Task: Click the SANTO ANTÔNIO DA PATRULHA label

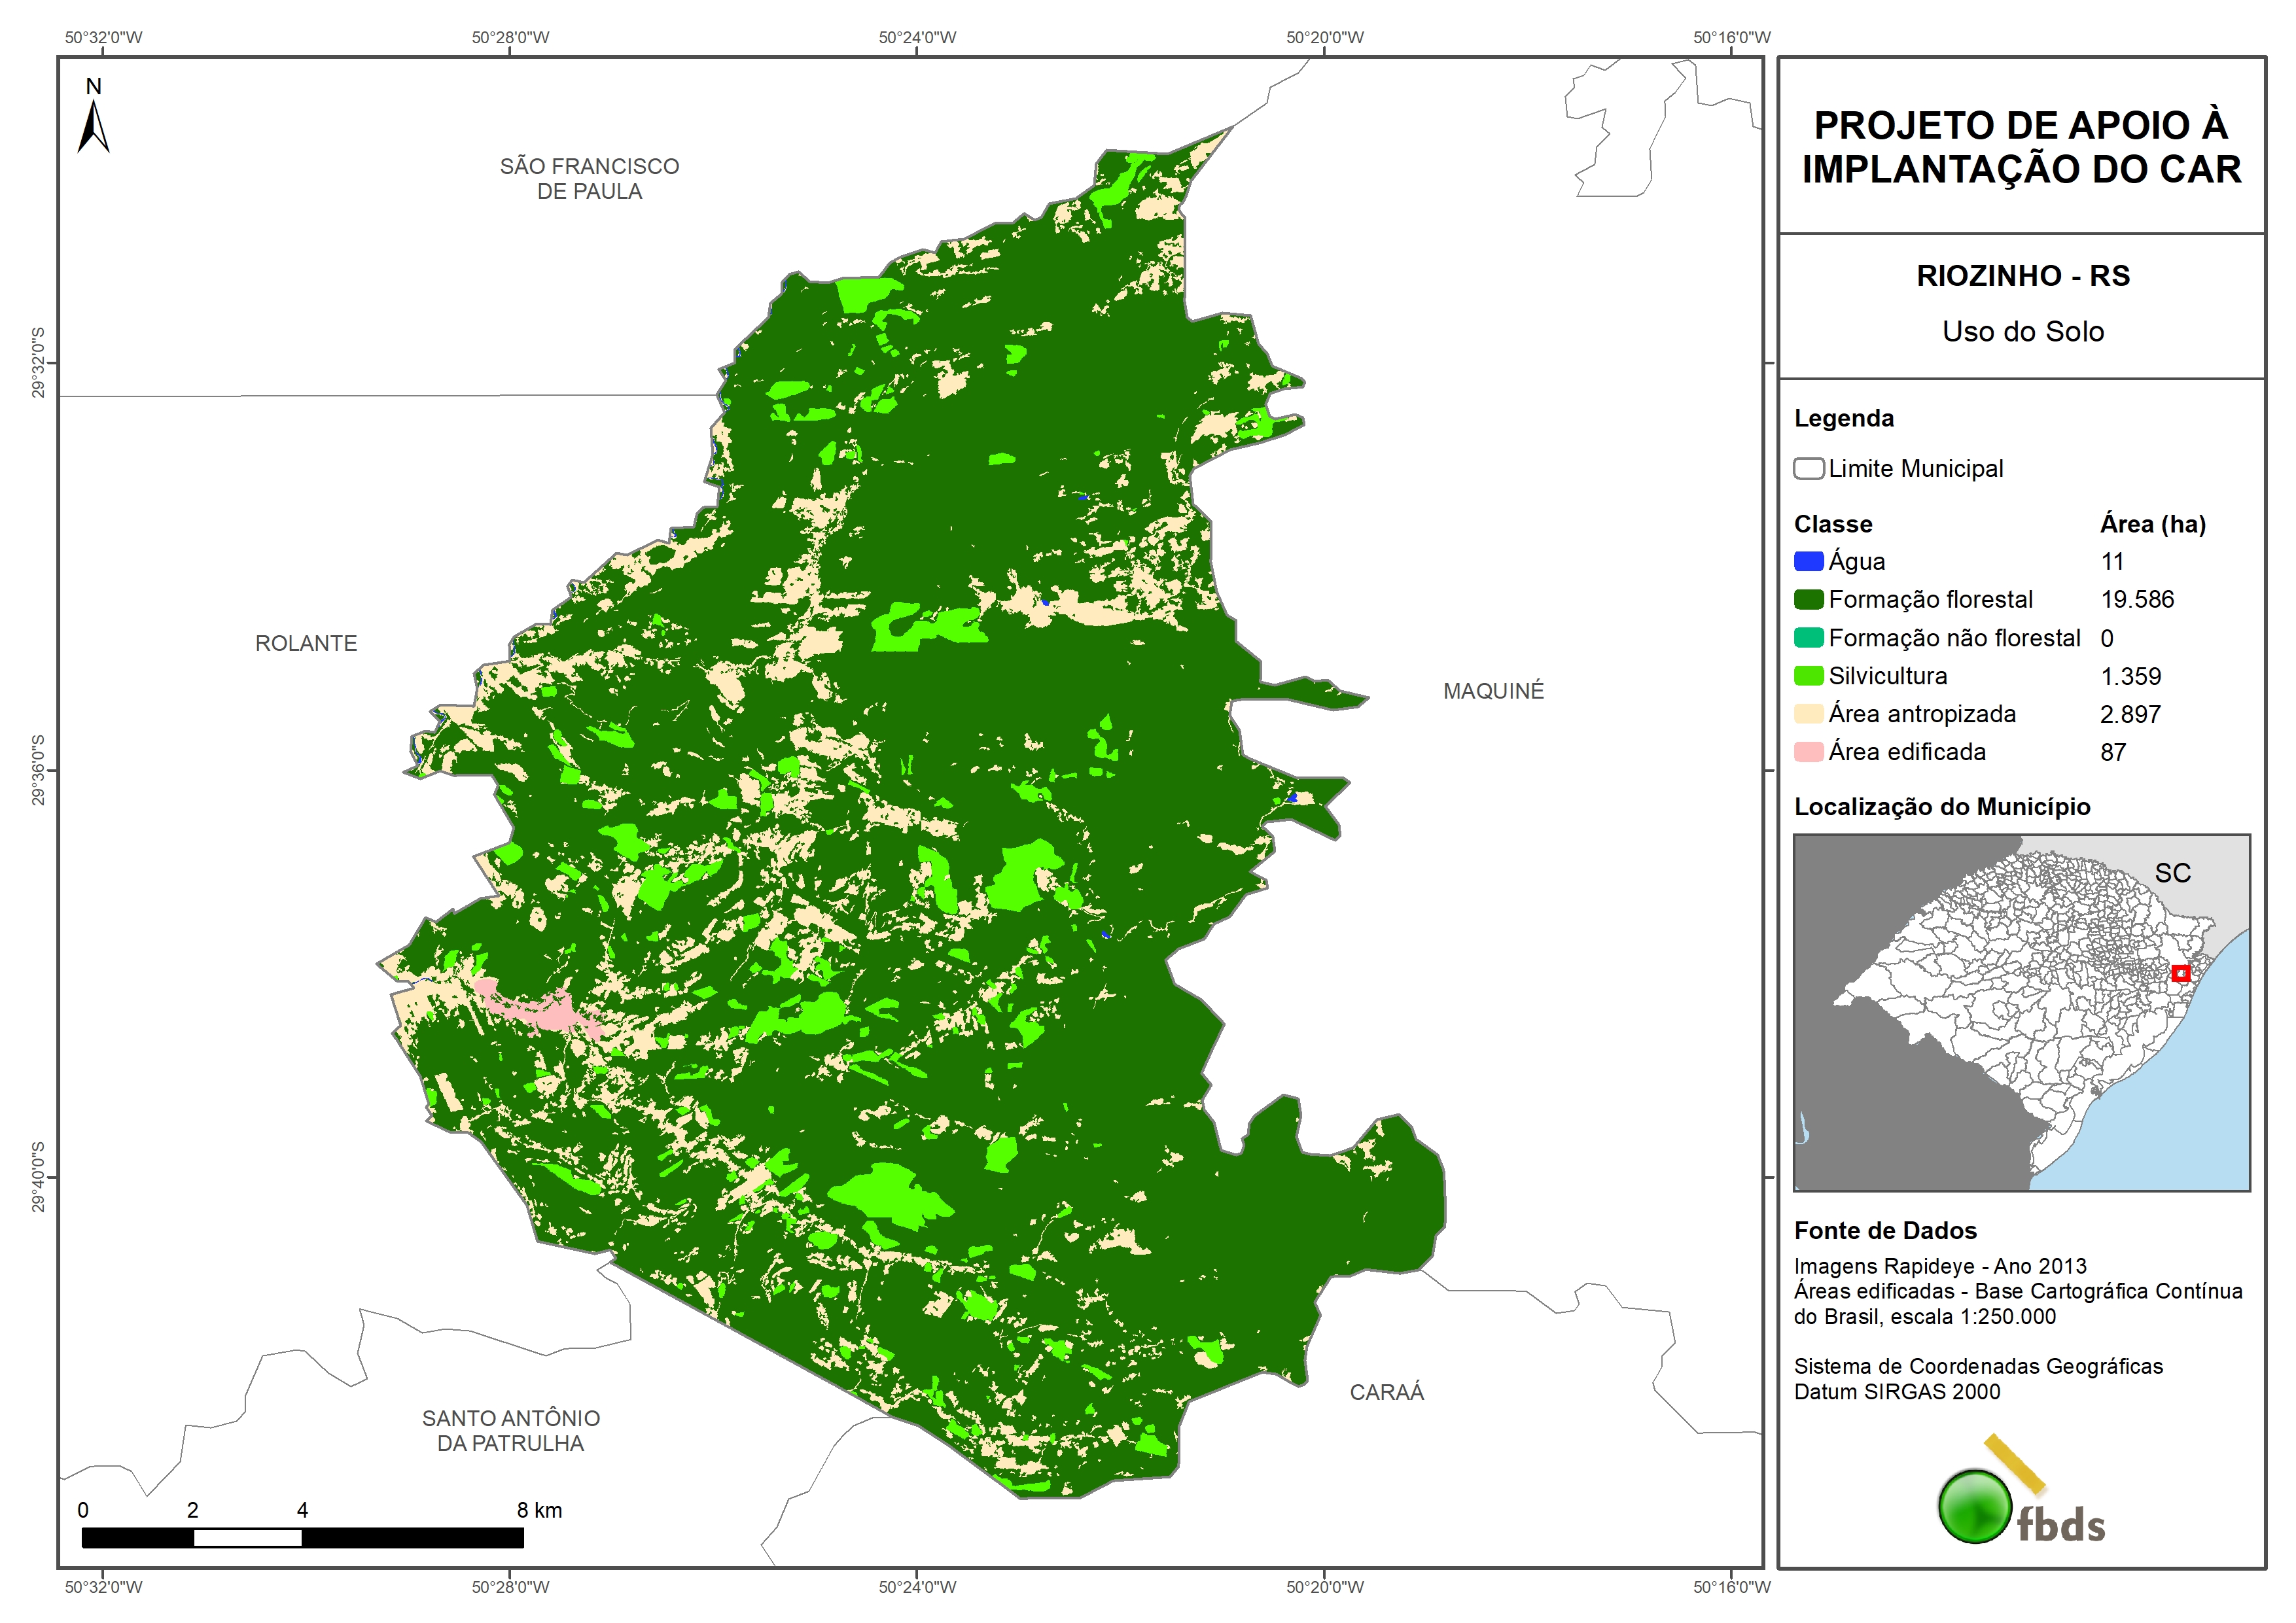Action: (510, 1430)
